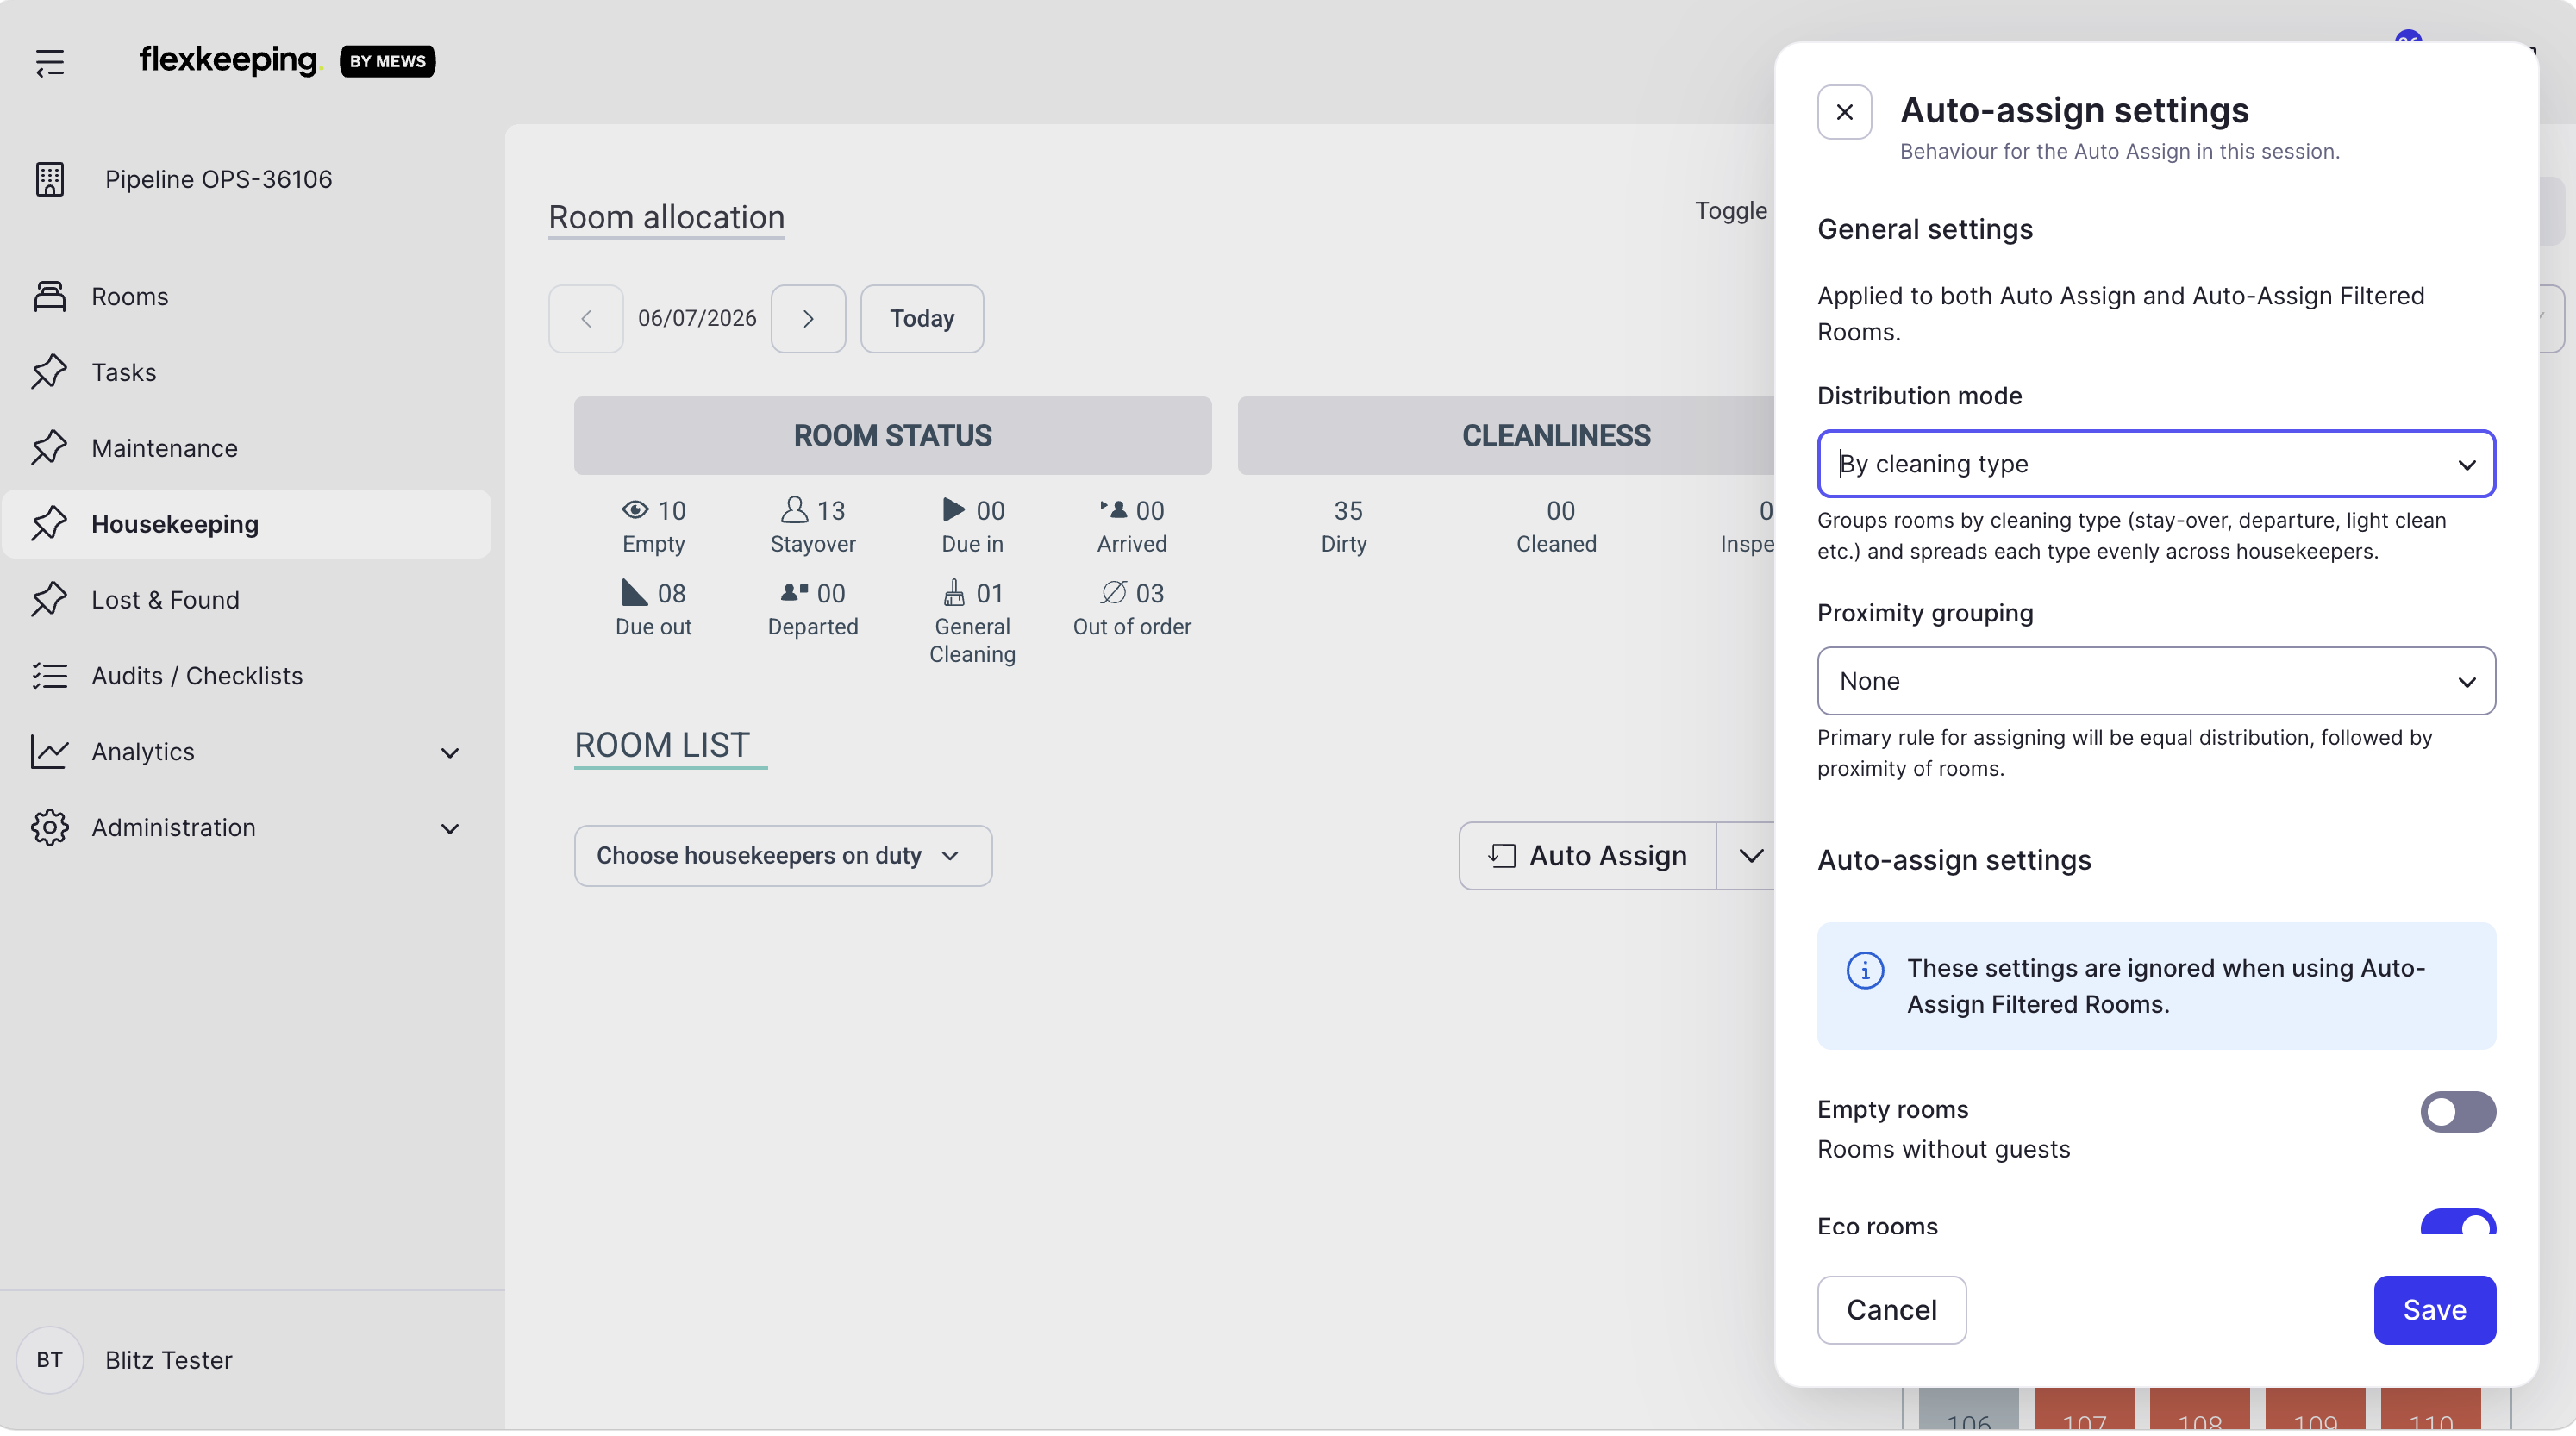Screen dimensions: 2576x1436
Task: Expand the Analytics menu chevron
Action: coord(450,753)
